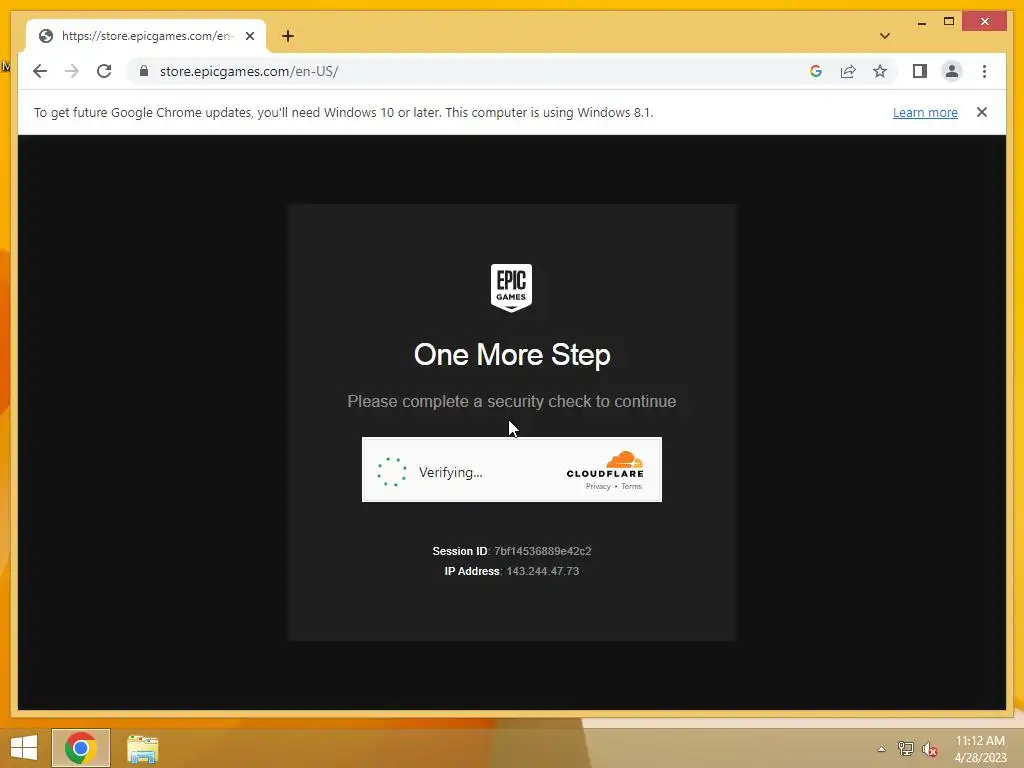Viewport: 1024px width, 768px height.
Task: Close the store.epicgames.com tab
Action: pos(249,36)
